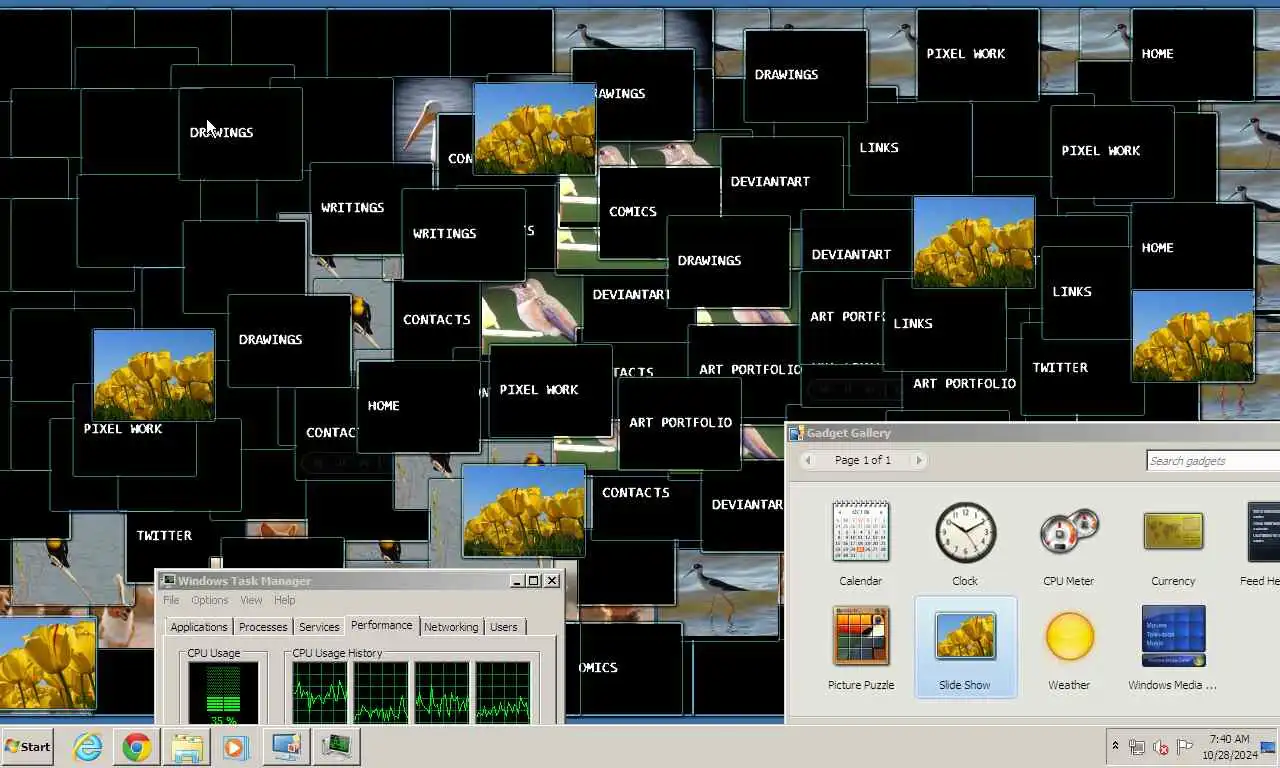Click the Task Manager title bar icon
The image size is (1280, 768).
(x=168, y=580)
